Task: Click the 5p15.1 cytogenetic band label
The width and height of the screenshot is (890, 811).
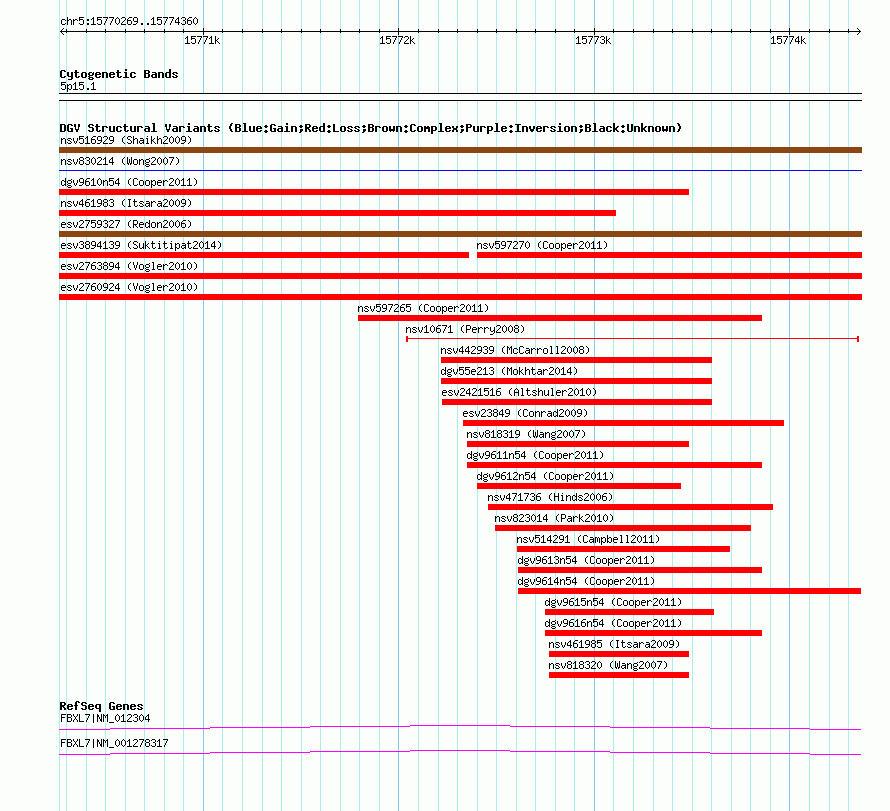Action: tap(78, 86)
